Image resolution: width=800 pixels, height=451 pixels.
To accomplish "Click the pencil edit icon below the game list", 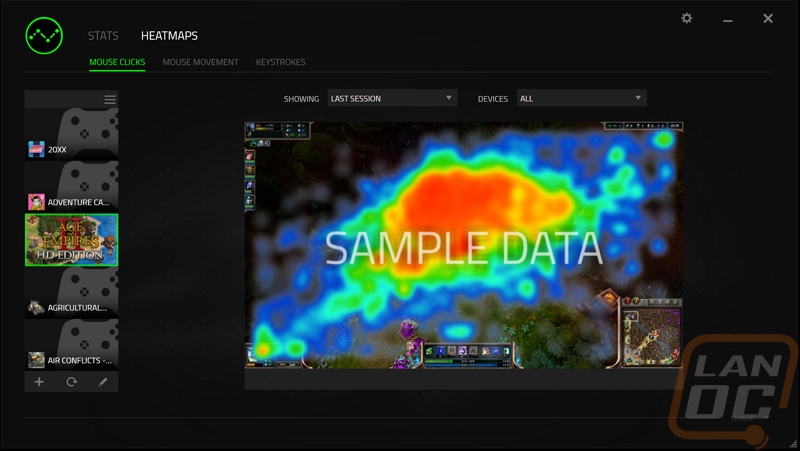I will 102,382.
